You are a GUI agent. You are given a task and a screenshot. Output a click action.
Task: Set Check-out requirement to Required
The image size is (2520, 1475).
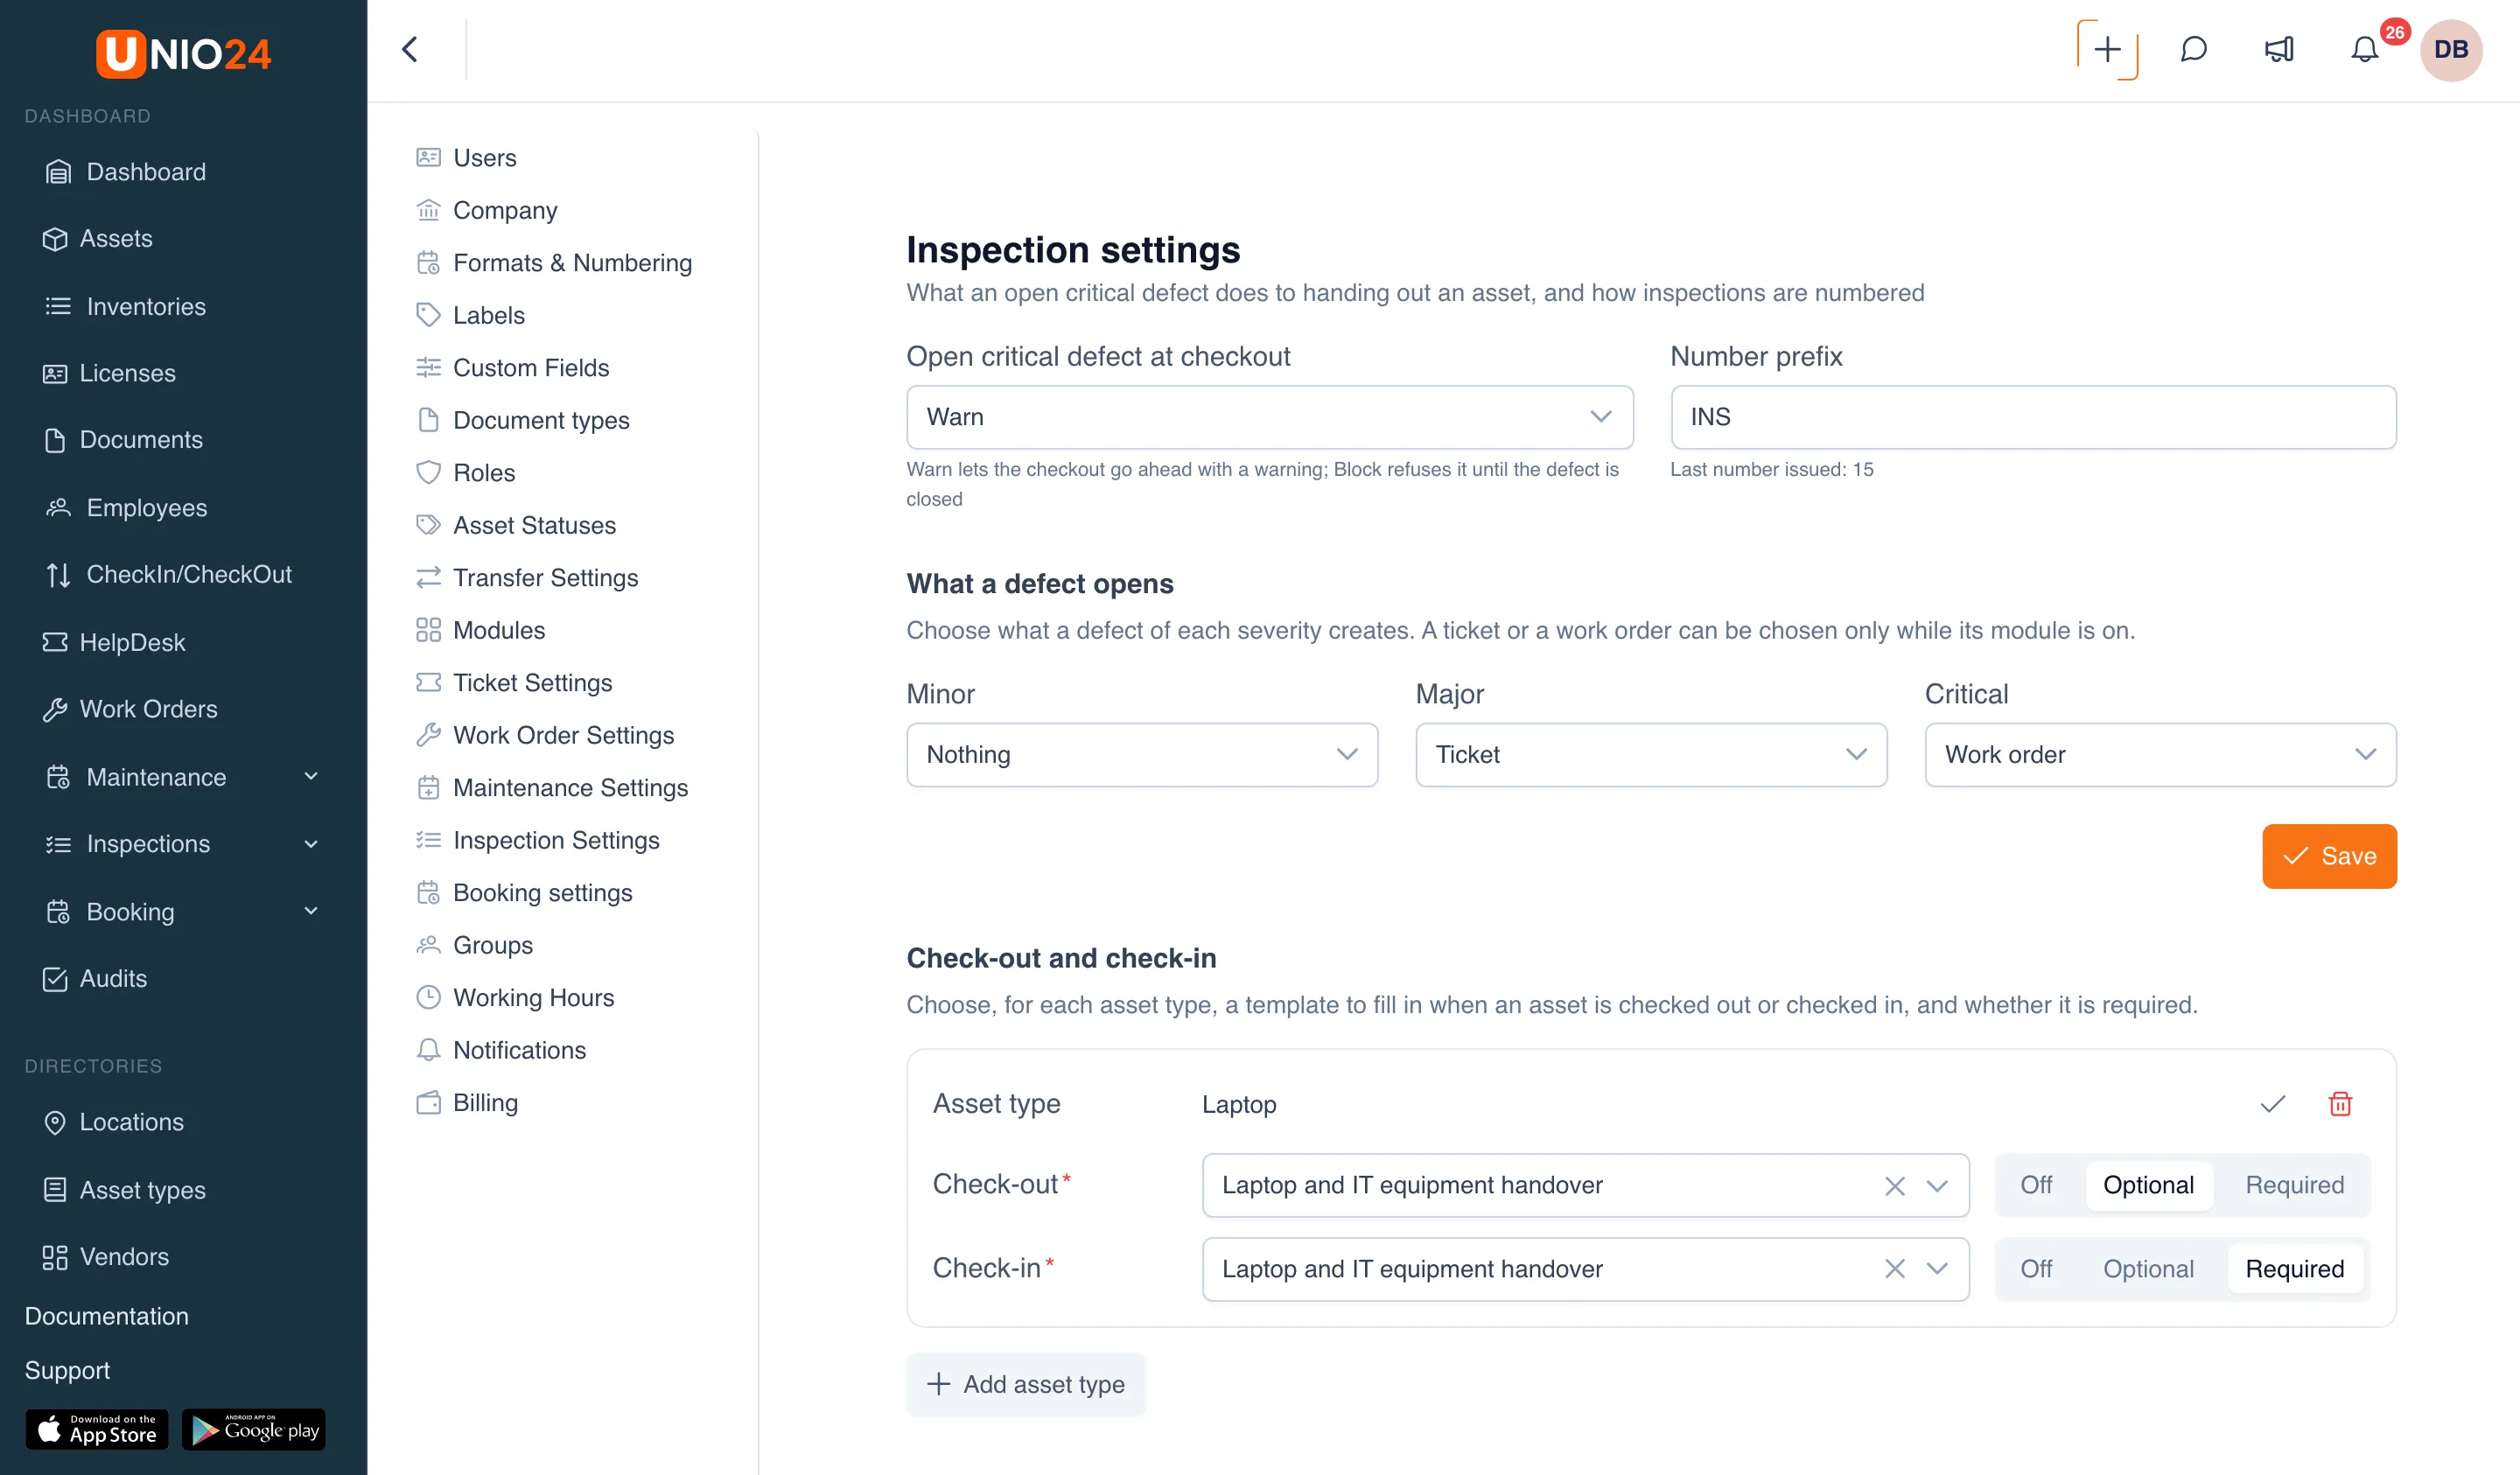coord(2294,1185)
